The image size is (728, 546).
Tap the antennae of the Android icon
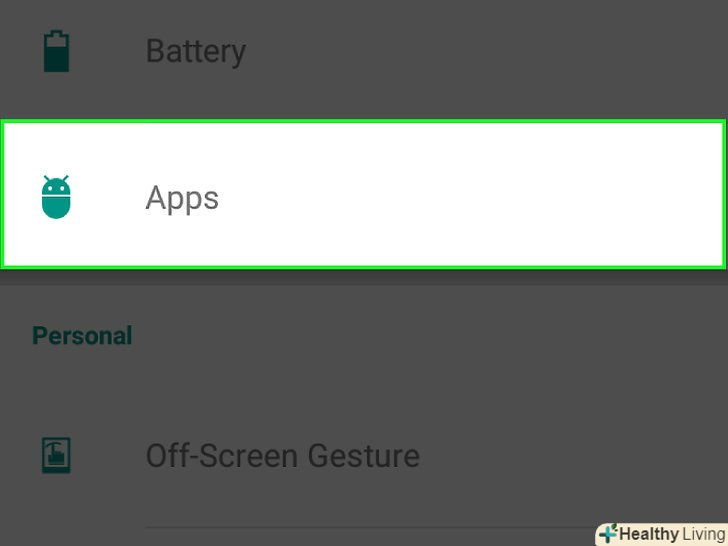[x=56, y=179]
